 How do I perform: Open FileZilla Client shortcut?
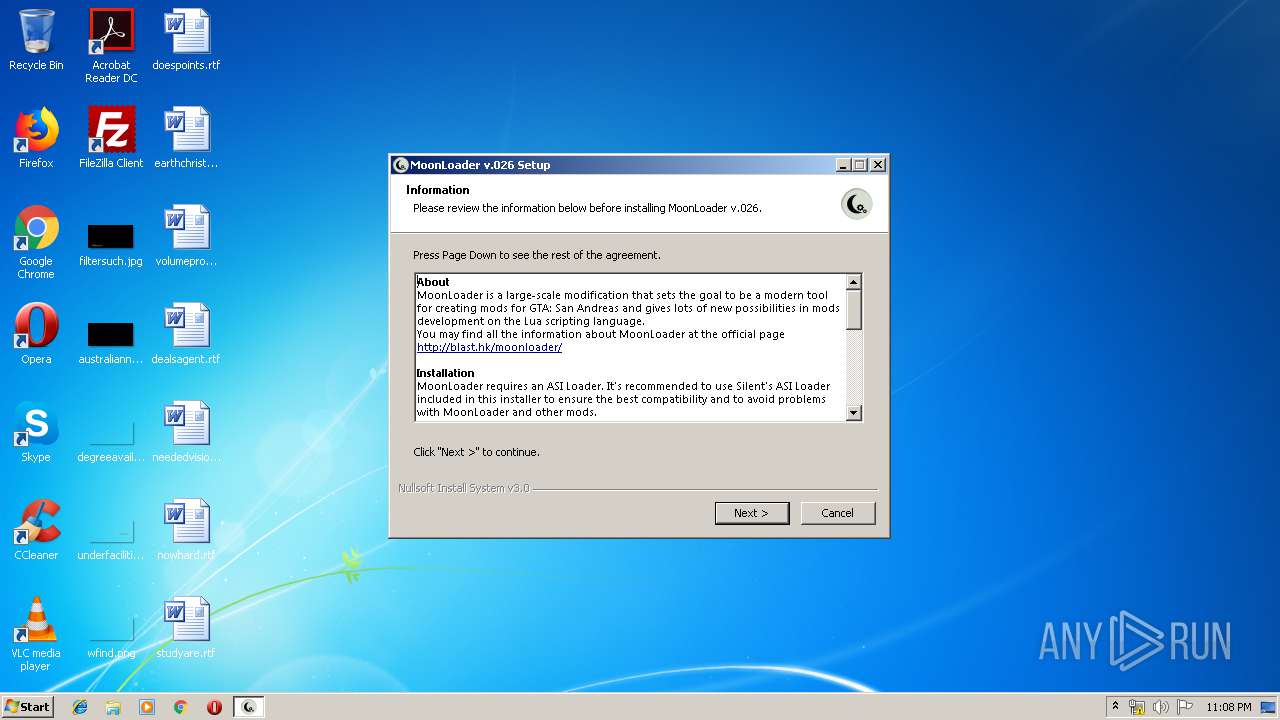111,138
